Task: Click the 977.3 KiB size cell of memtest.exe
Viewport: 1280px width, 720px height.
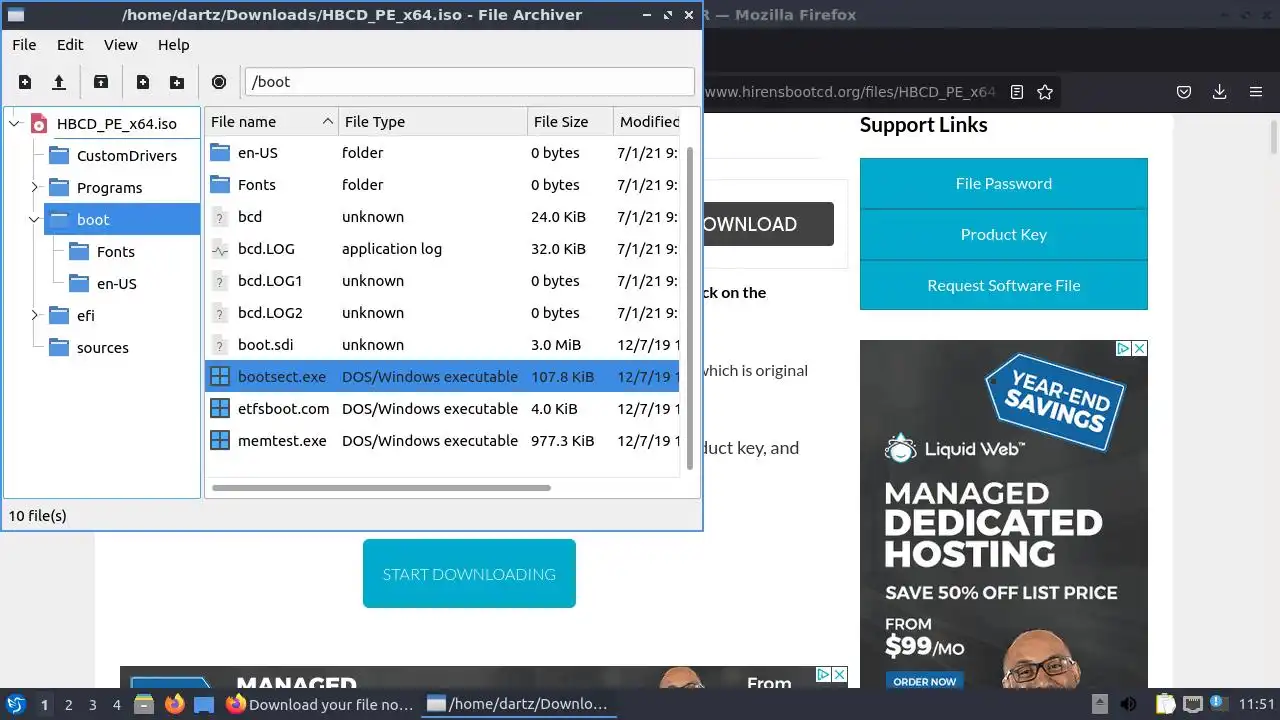Action: coord(563,441)
